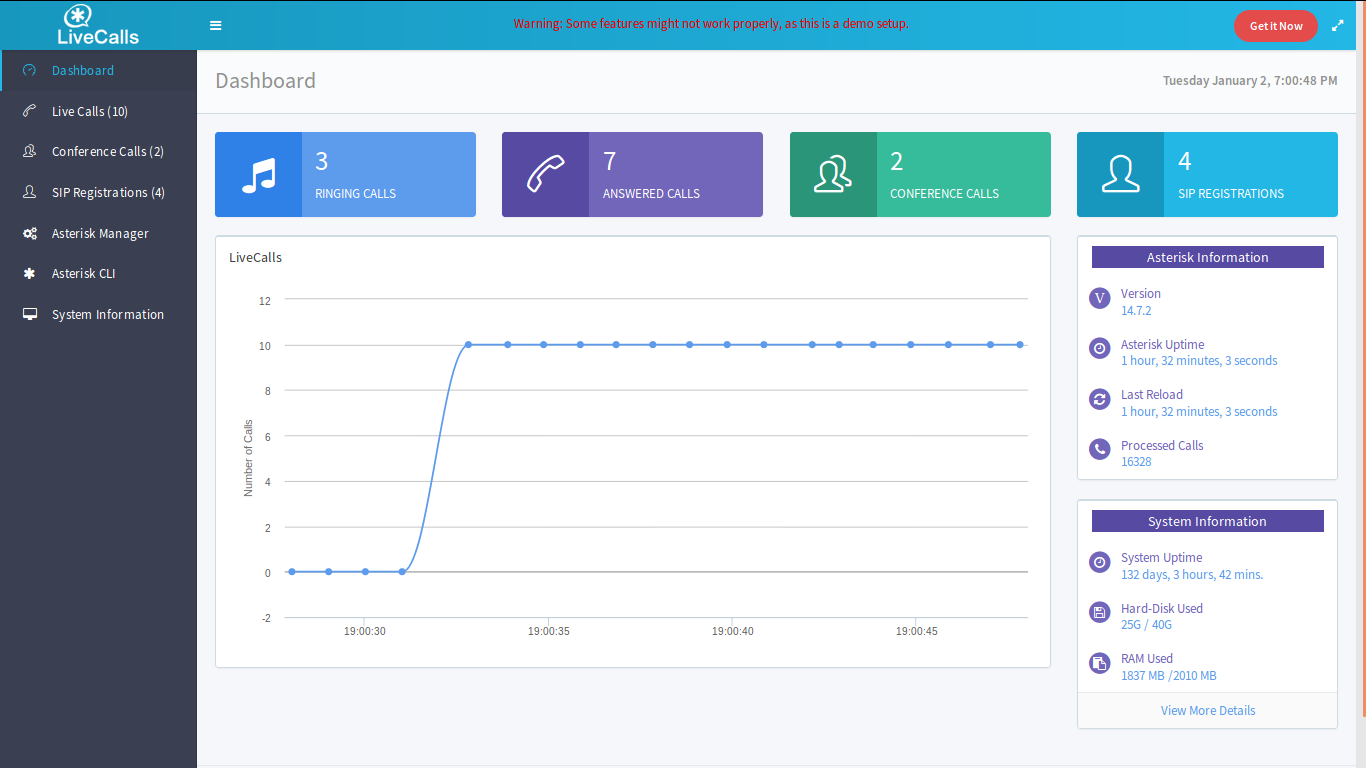The image size is (1366, 768).
Task: Click the System Information panel header
Action: [1208, 521]
